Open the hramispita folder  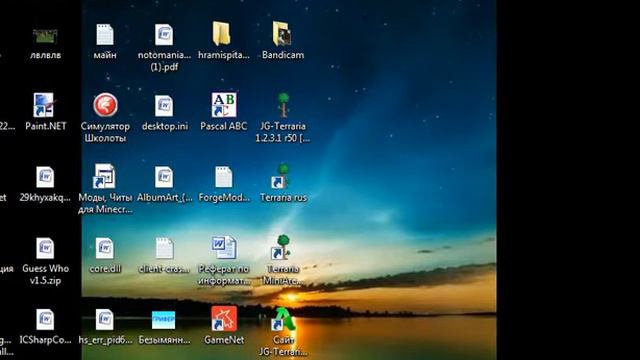pyautogui.click(x=222, y=33)
